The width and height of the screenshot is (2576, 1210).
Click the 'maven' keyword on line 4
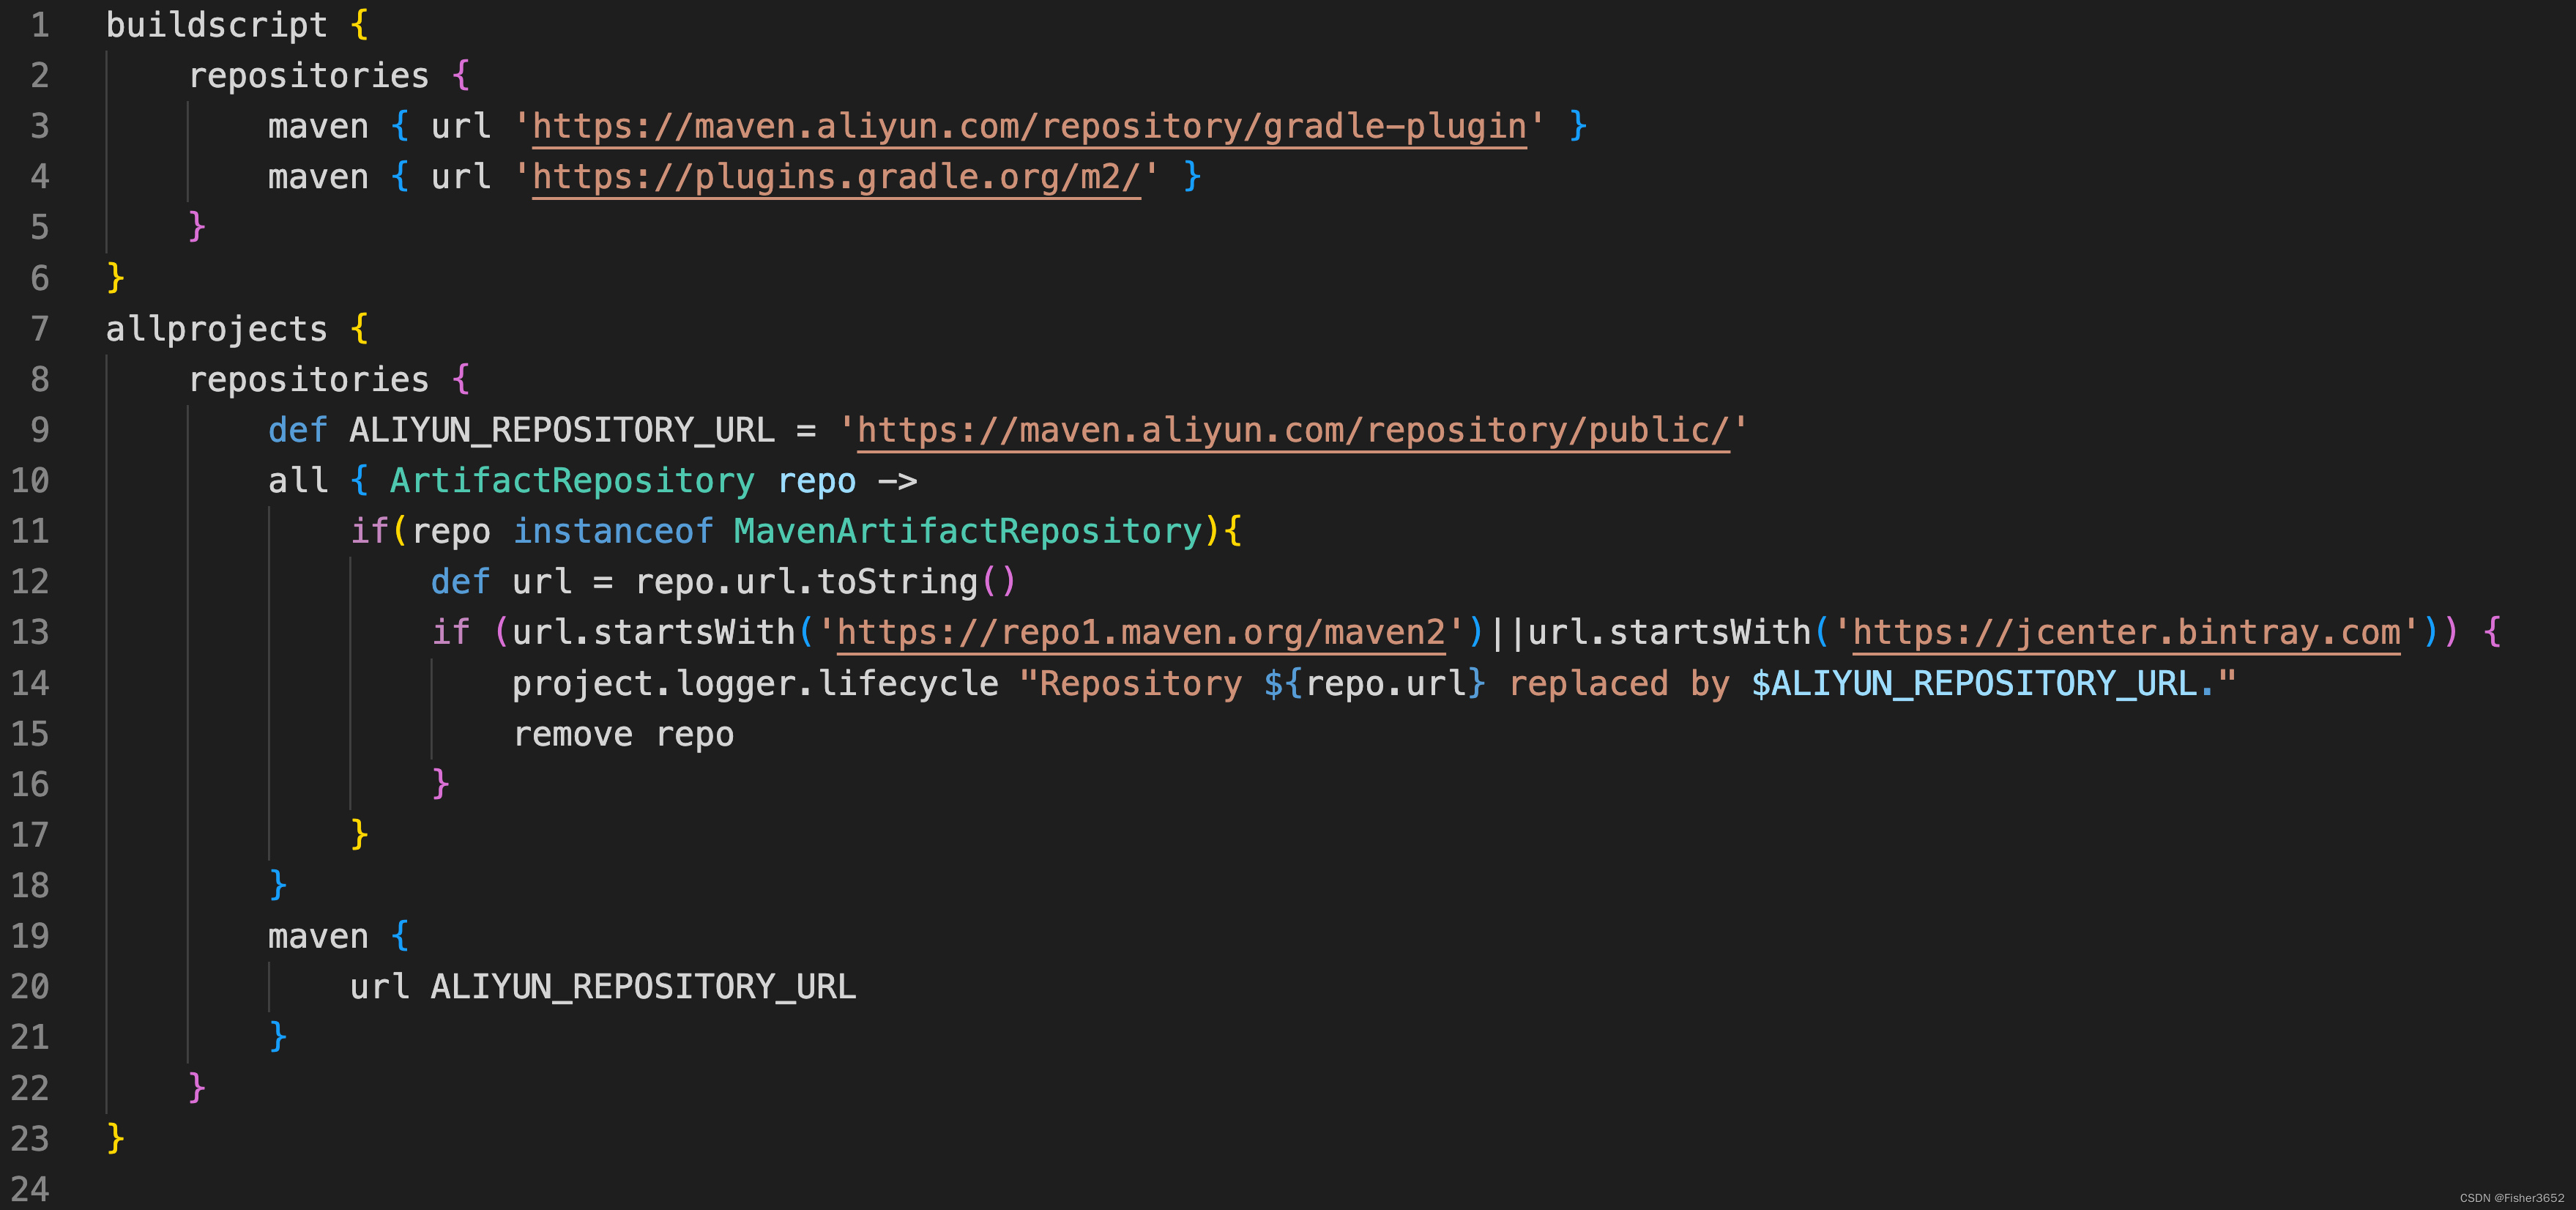pyautogui.click(x=318, y=177)
